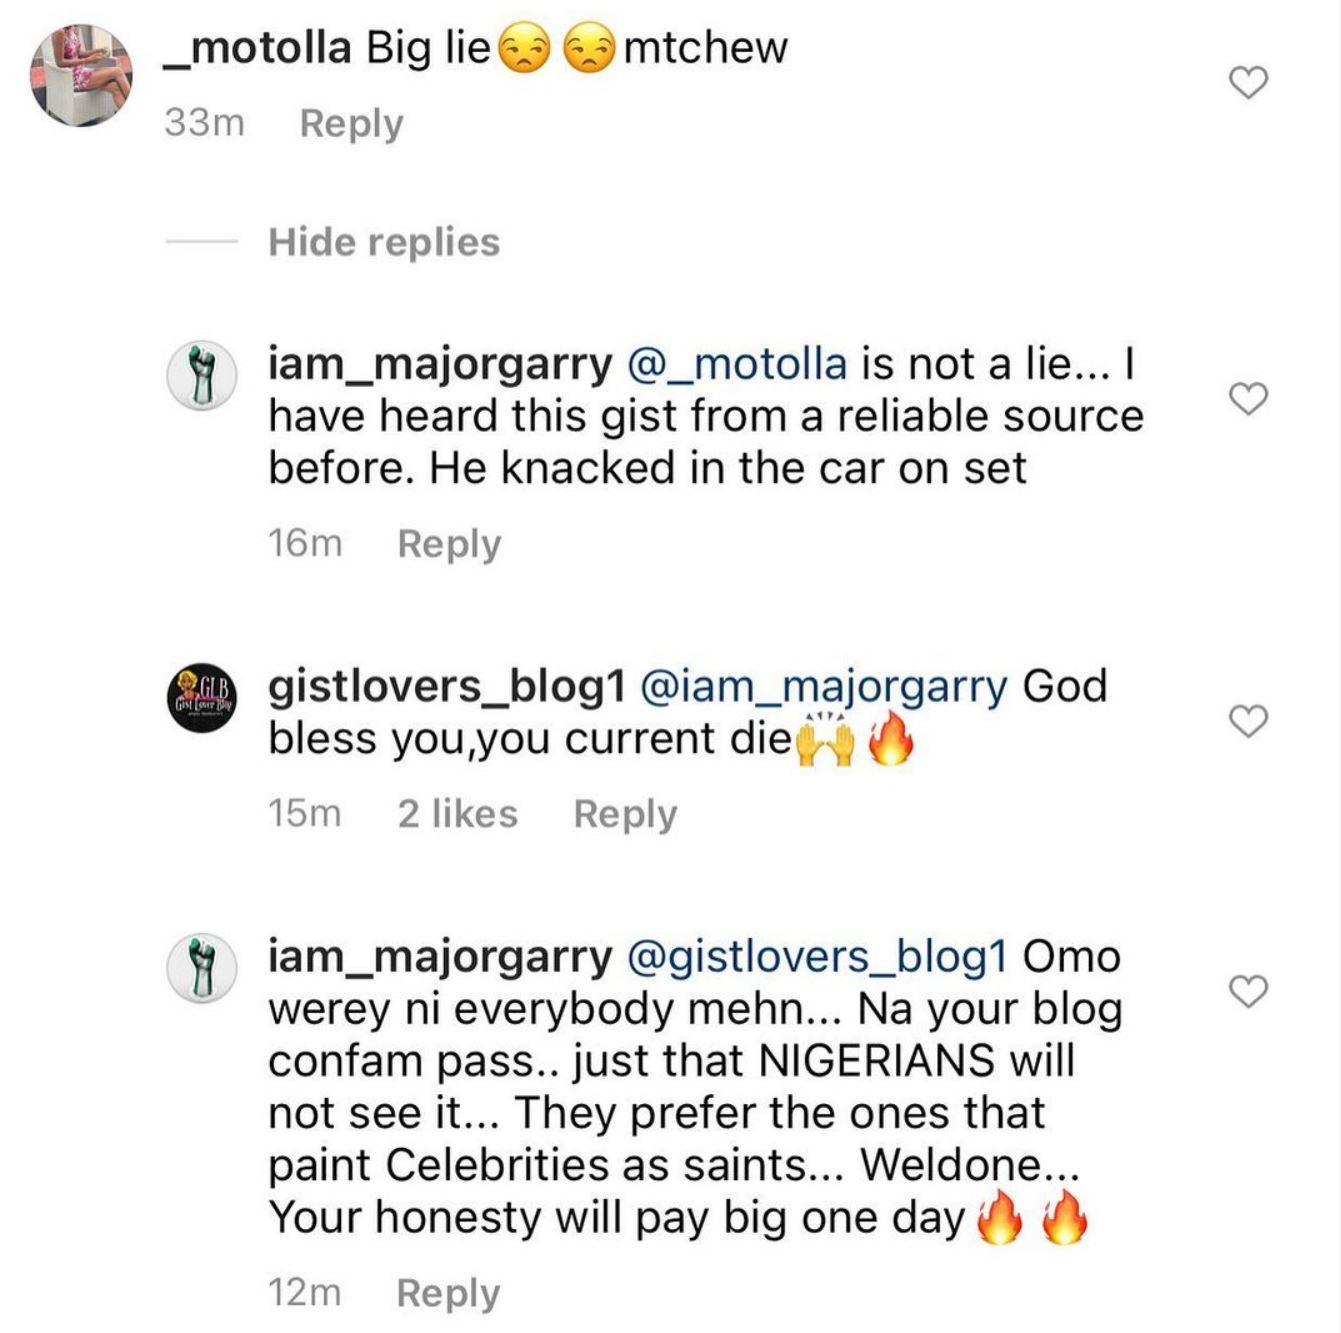This screenshot has width=1341, height=1333.
Task: Collapse thread with Hide replies
Action: tap(384, 242)
